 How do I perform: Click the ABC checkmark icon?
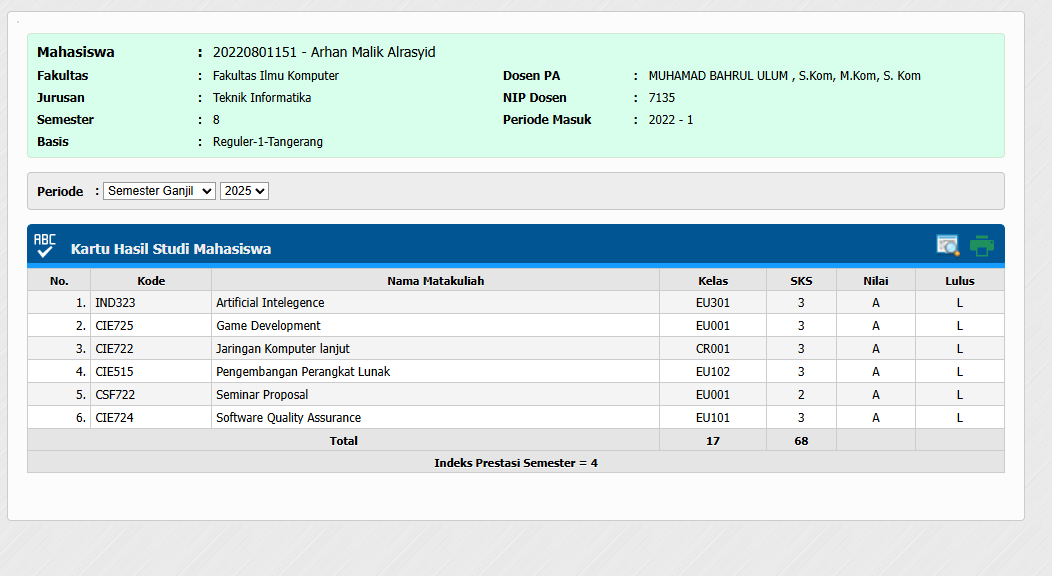45,246
